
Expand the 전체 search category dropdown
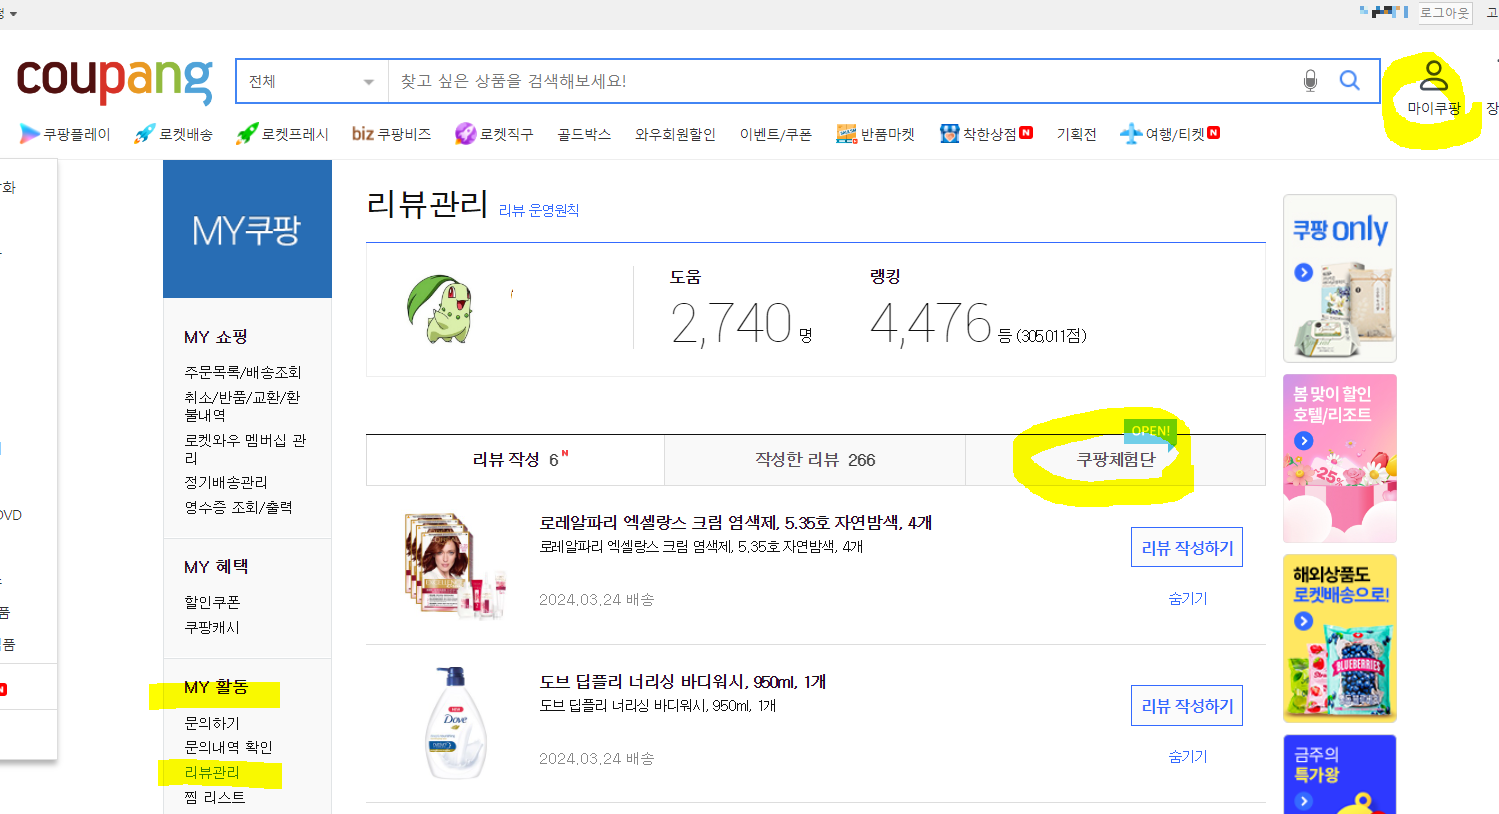pos(312,81)
